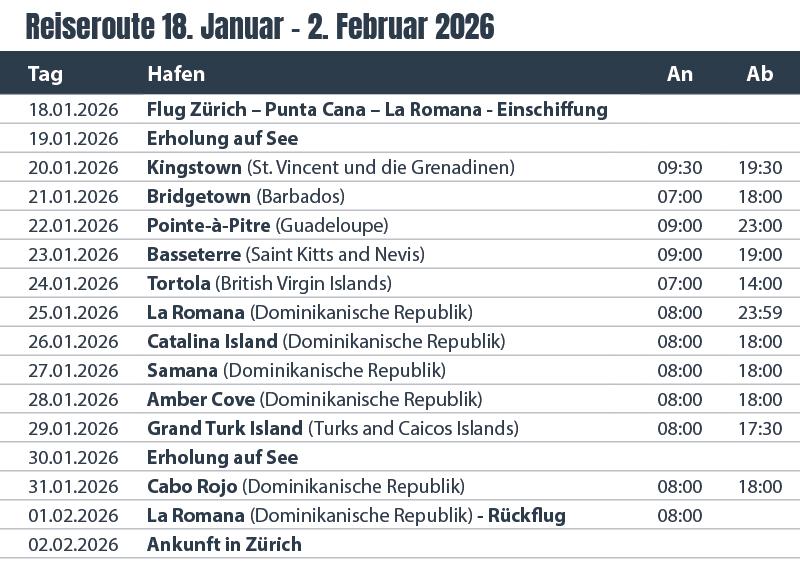Click the 'Hafen' column header
The image size is (800, 562).
(176, 74)
